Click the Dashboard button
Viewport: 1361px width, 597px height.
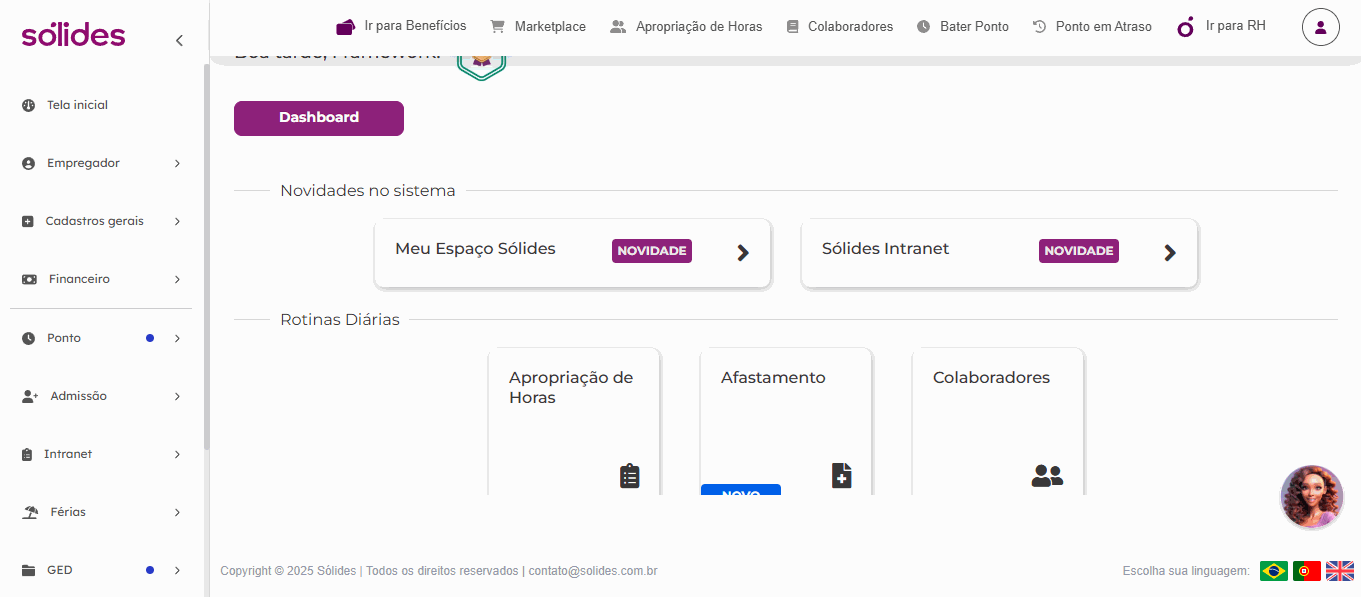click(x=319, y=118)
